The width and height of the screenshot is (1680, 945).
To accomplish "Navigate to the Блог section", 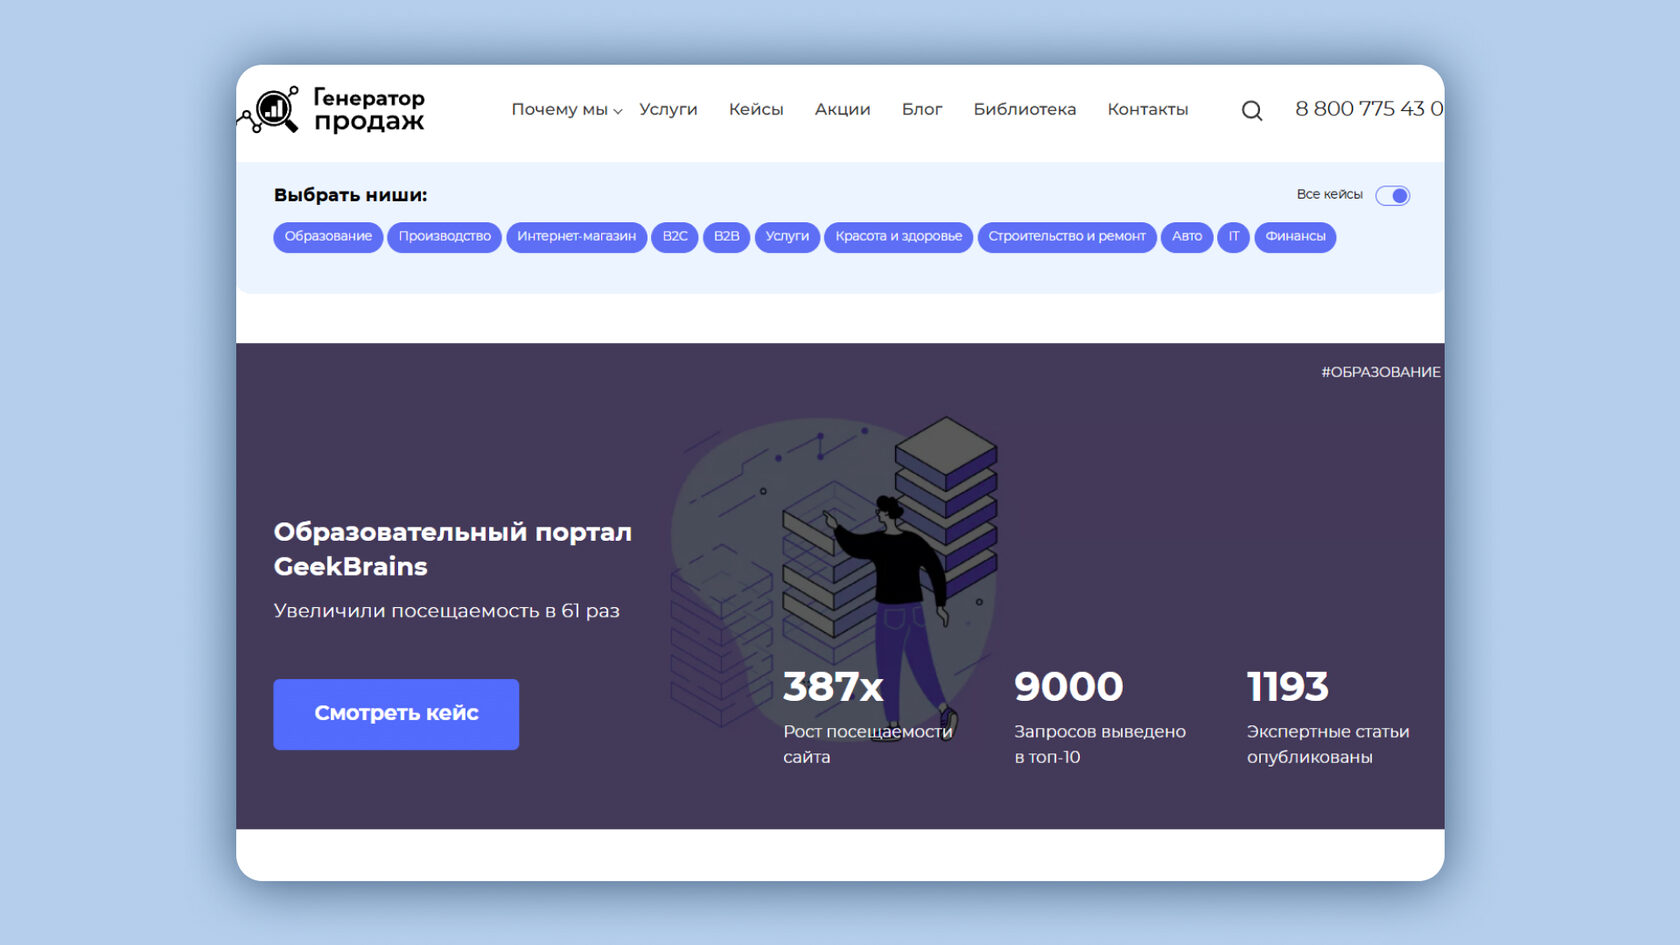I will 922,109.
